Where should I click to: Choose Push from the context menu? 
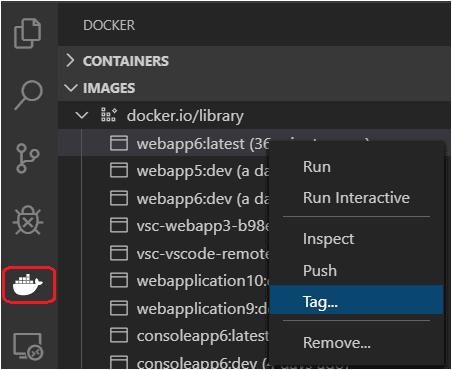[x=320, y=270]
